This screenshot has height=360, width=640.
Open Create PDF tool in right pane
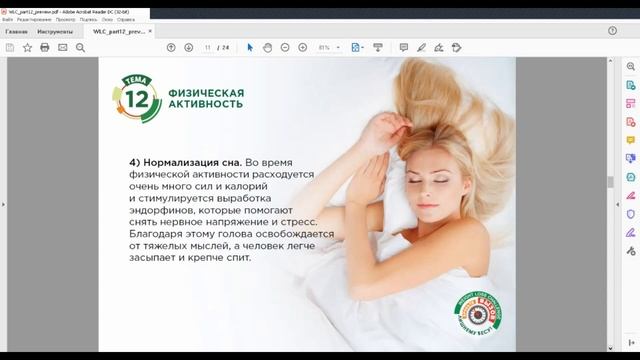pos(631,122)
